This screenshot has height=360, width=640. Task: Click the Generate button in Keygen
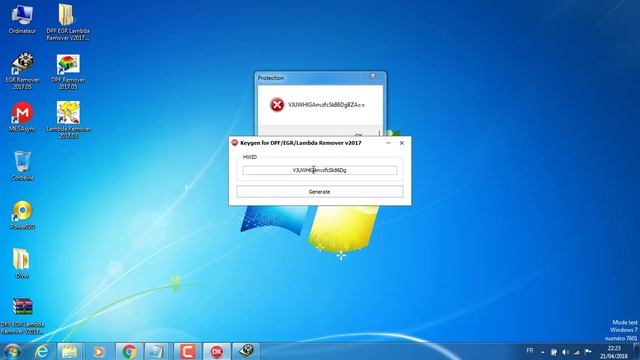(x=320, y=191)
